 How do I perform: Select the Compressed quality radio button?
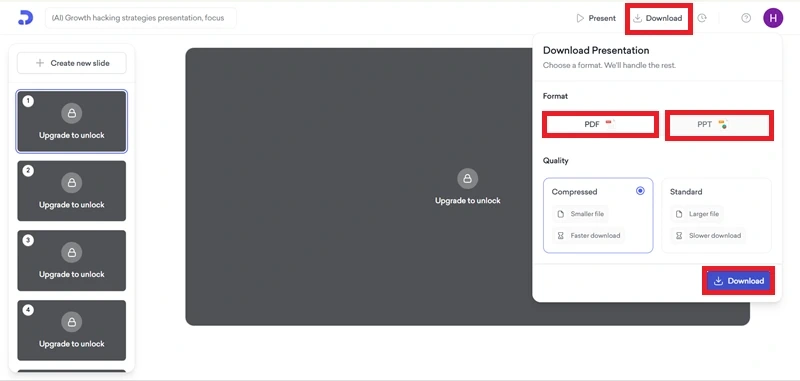click(x=640, y=191)
